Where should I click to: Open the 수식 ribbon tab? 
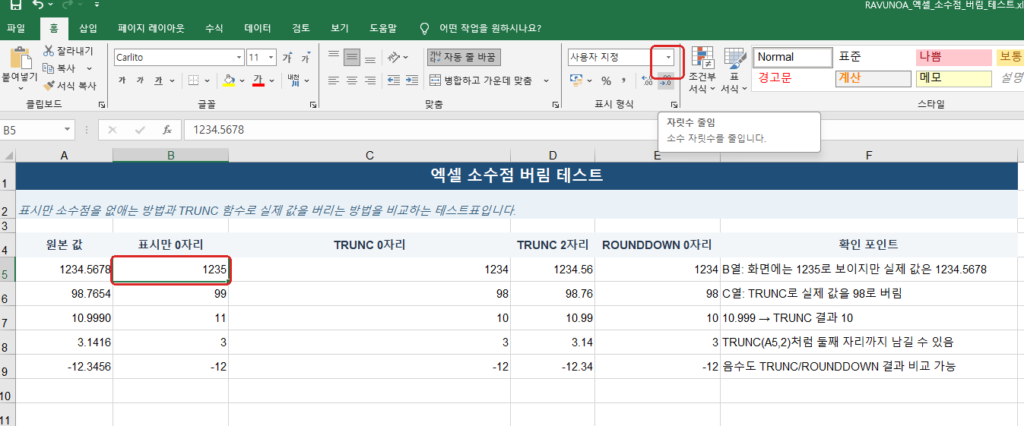tap(214, 29)
